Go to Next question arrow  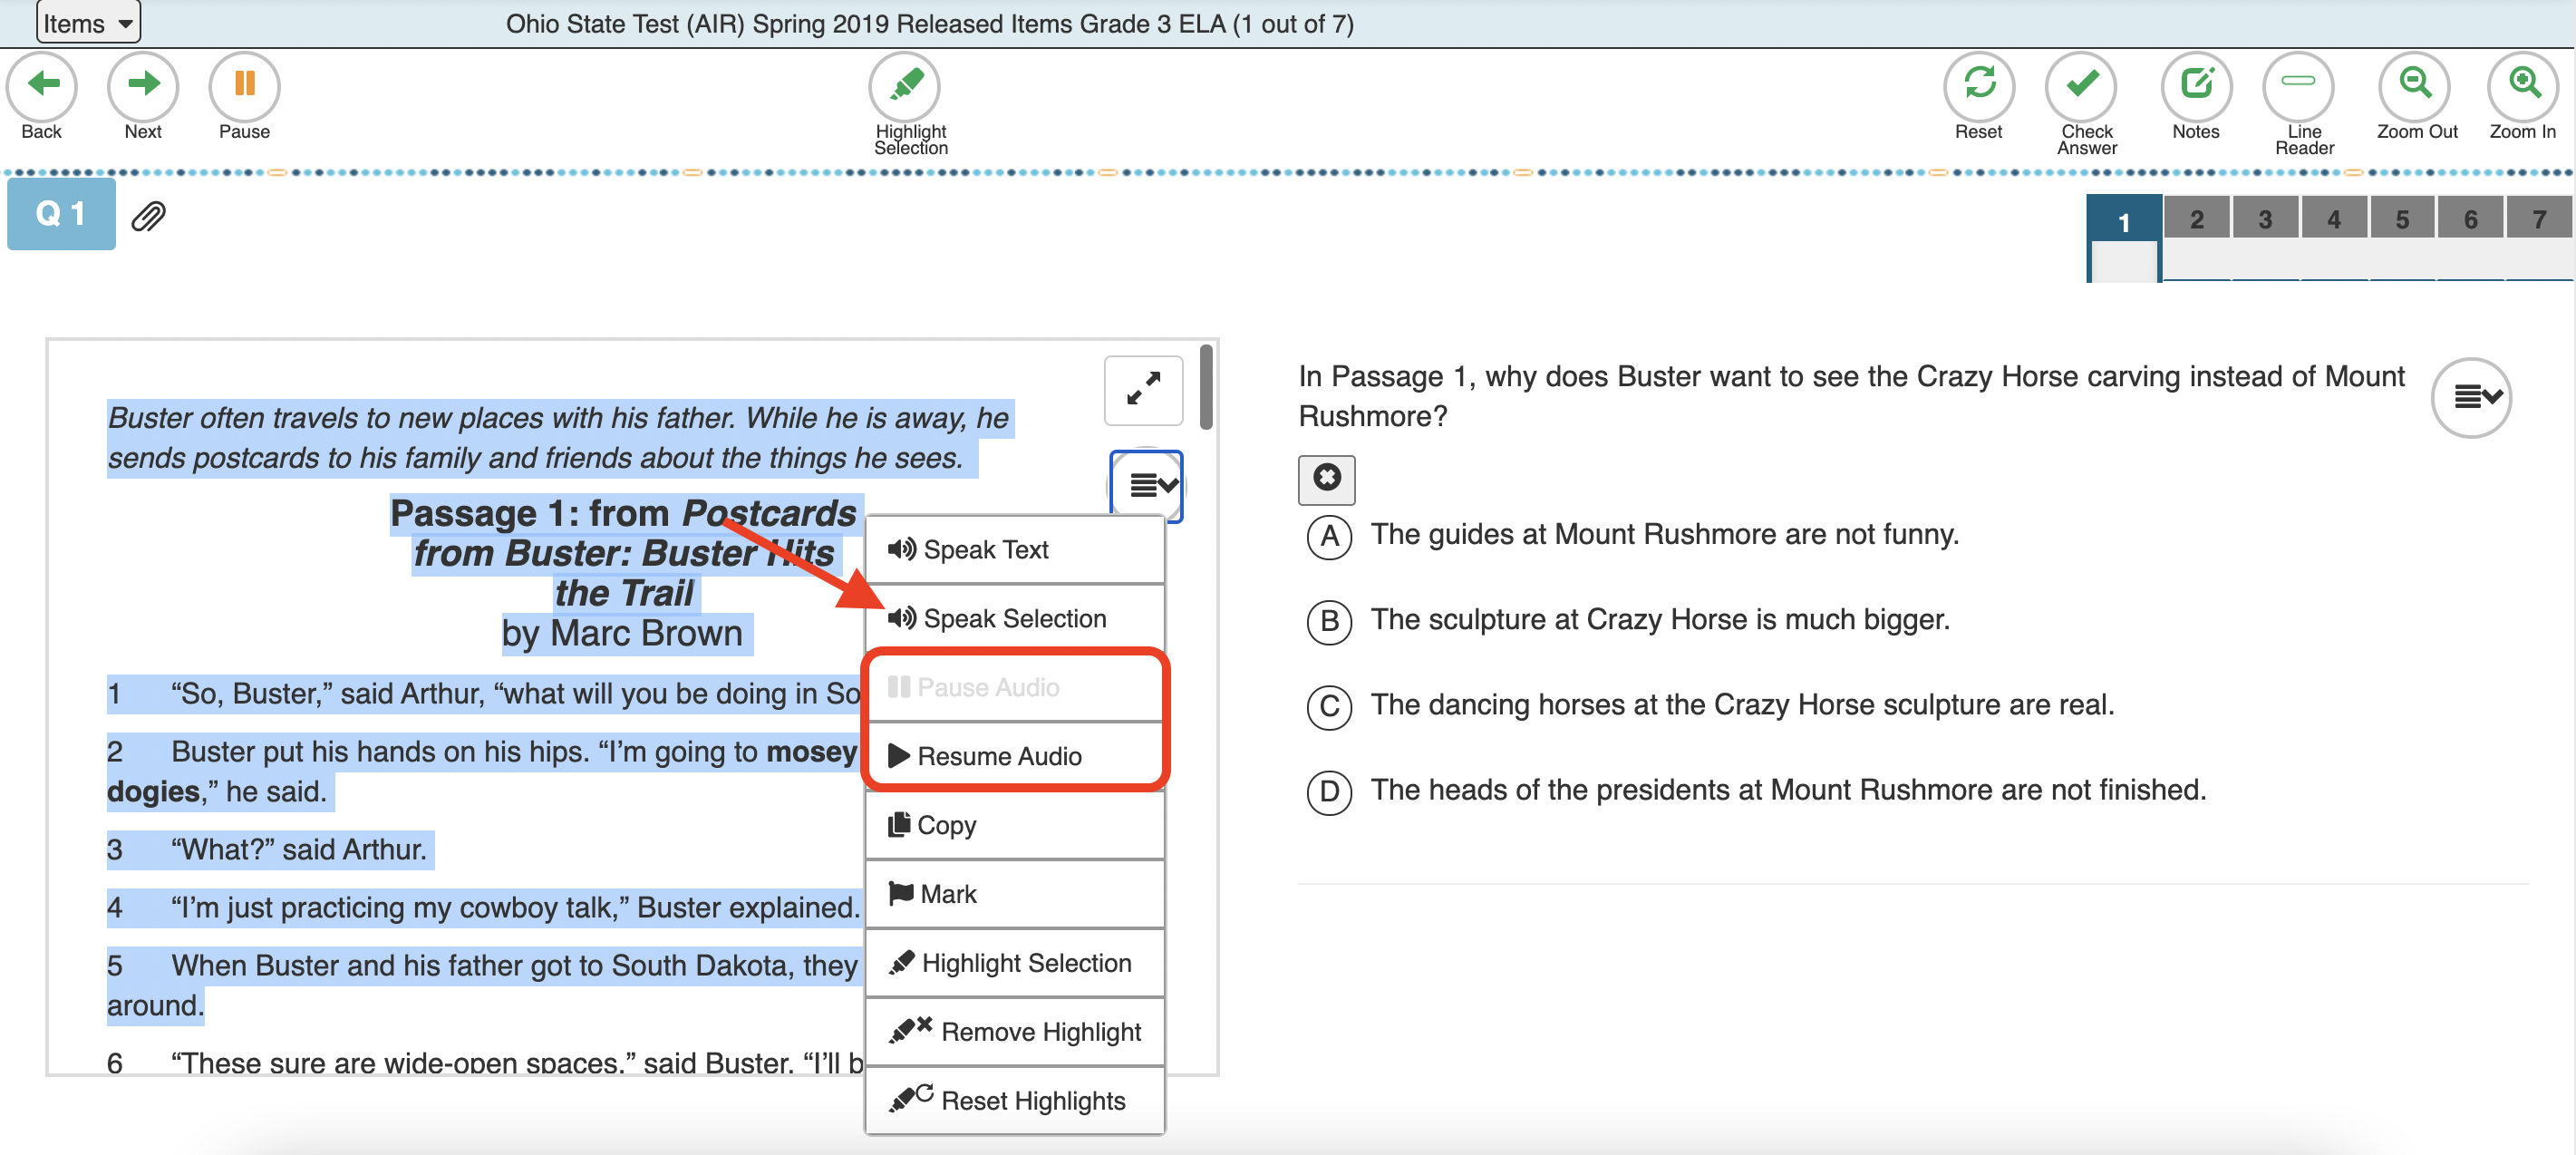point(143,86)
